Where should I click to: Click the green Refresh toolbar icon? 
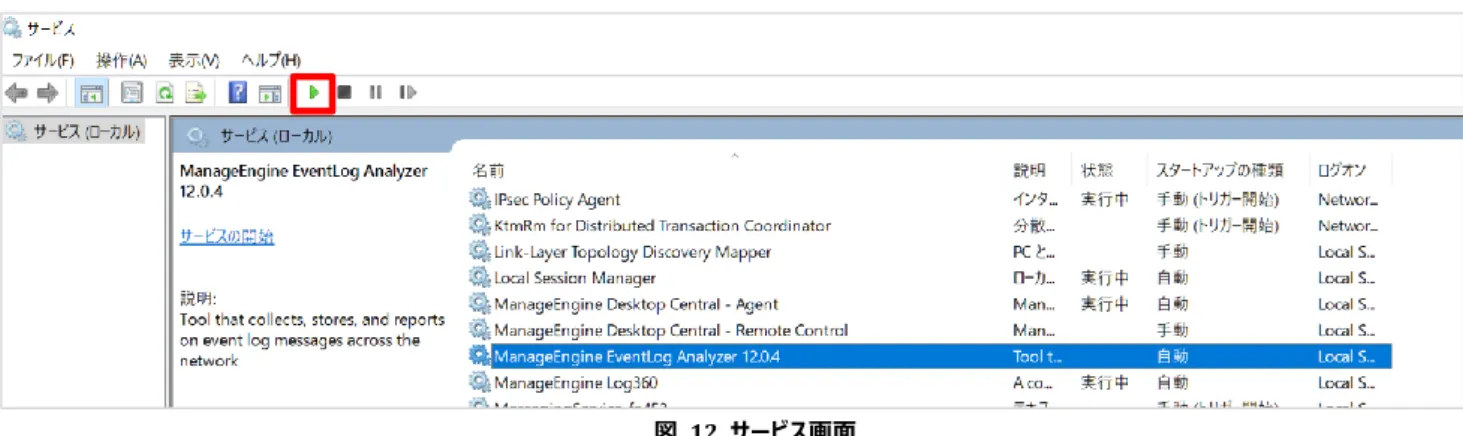(164, 93)
